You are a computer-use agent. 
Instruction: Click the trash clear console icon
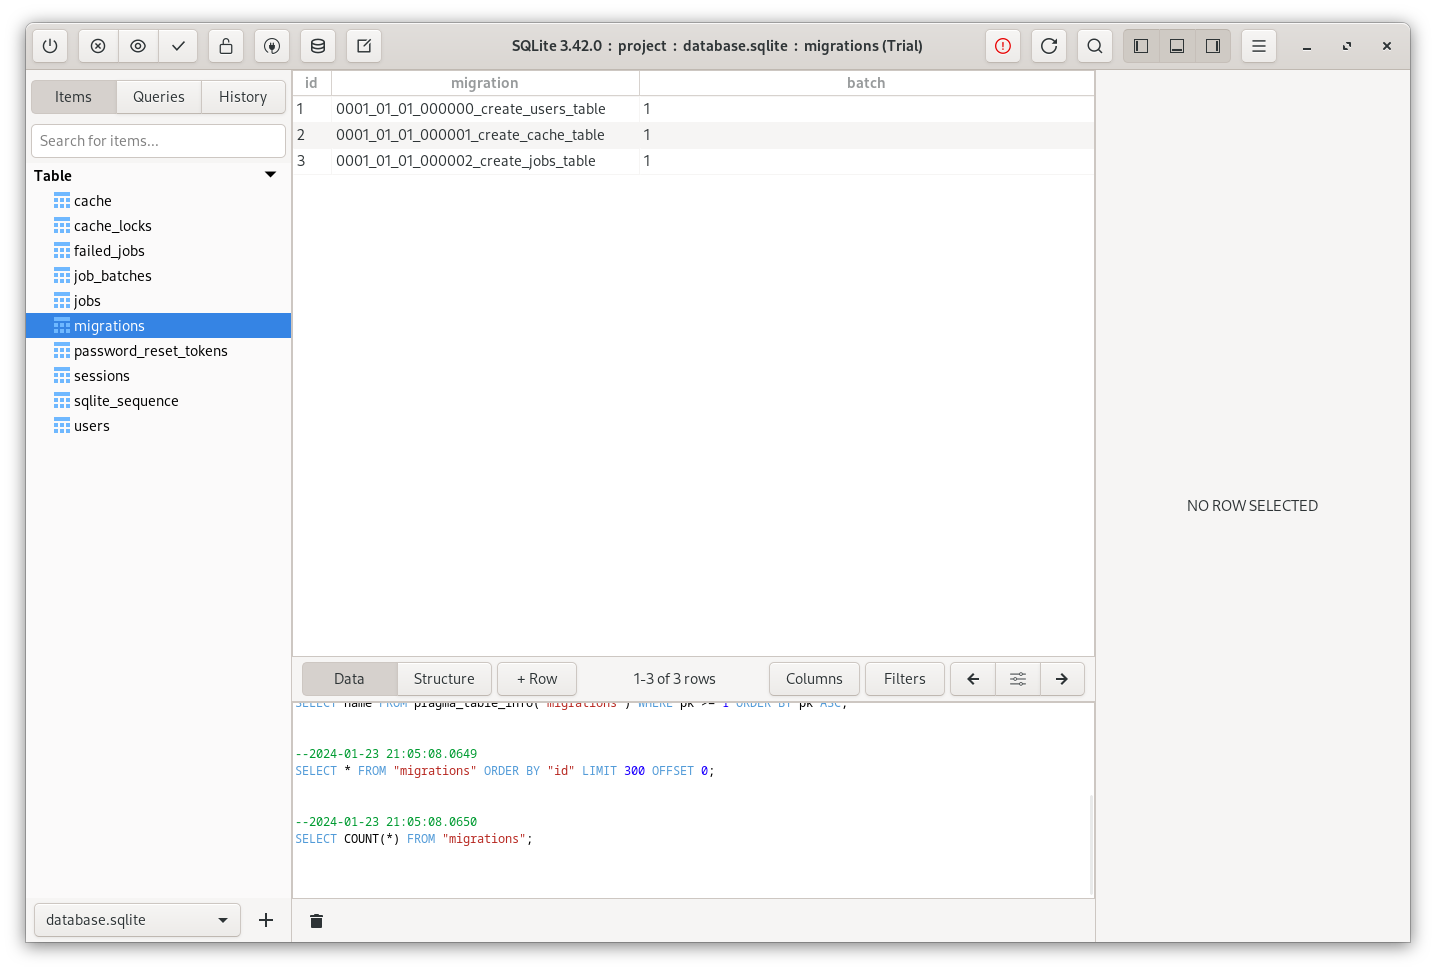tap(316, 921)
